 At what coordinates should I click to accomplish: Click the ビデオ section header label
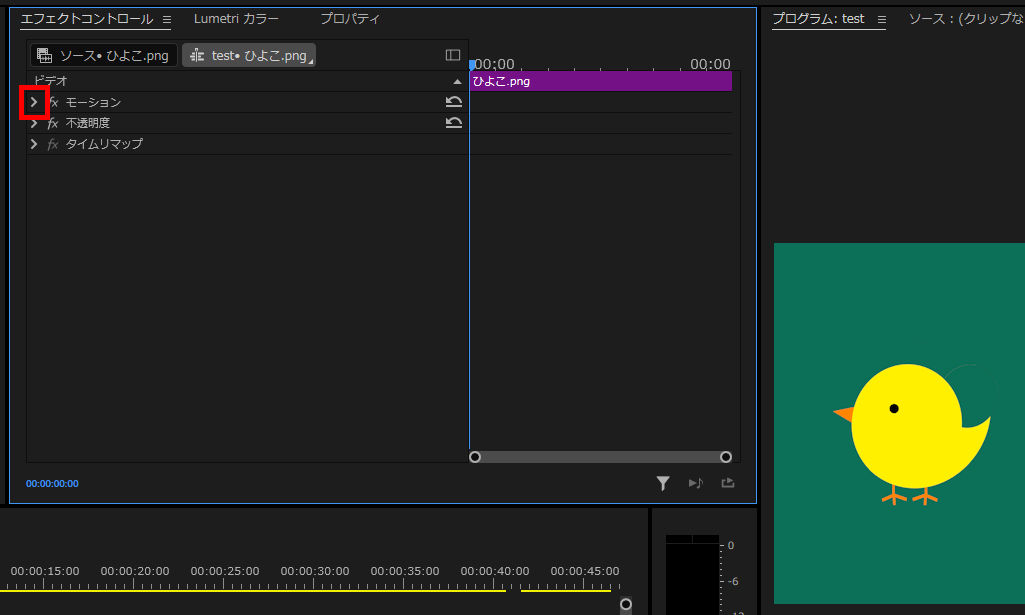click(50, 81)
